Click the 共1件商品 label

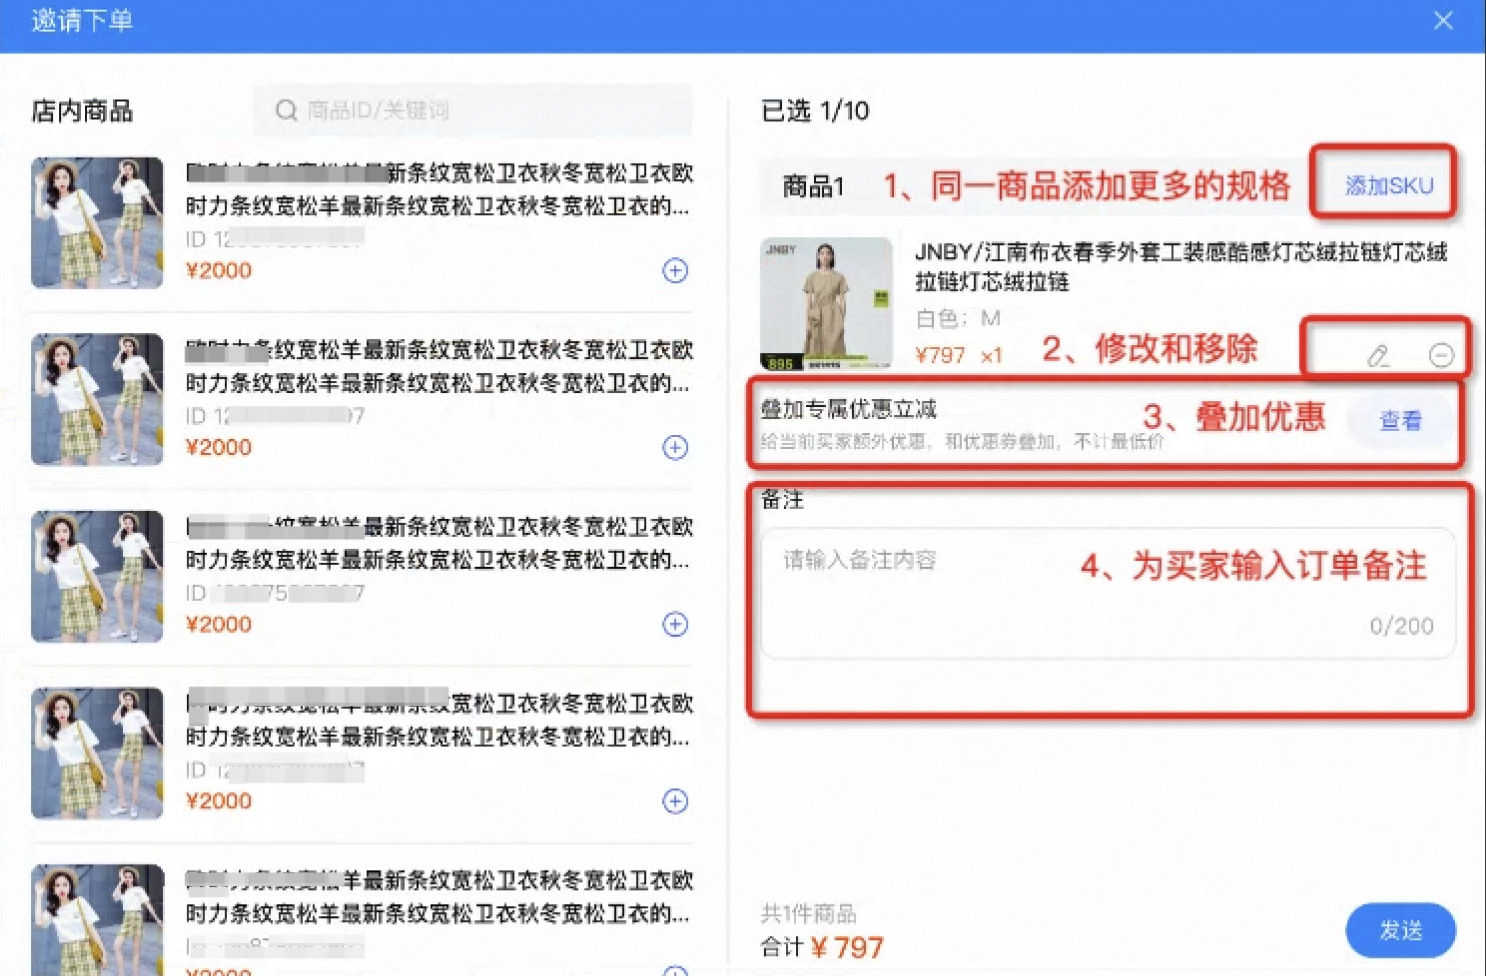808,913
